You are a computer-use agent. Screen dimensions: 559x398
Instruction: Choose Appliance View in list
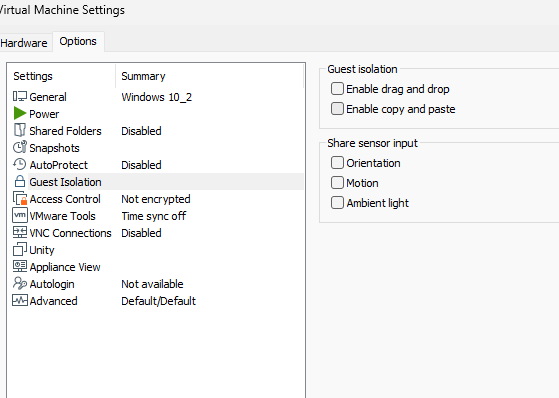[x=65, y=267]
